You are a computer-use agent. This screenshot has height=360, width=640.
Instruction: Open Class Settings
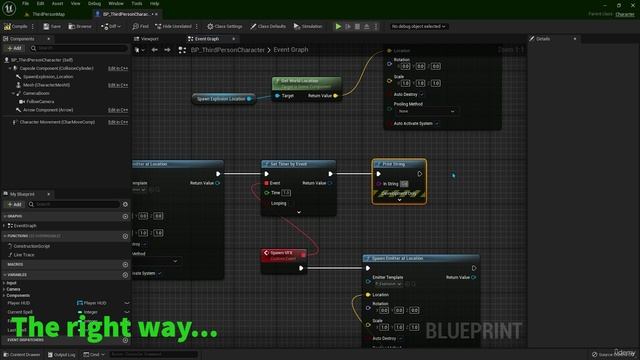(224, 27)
